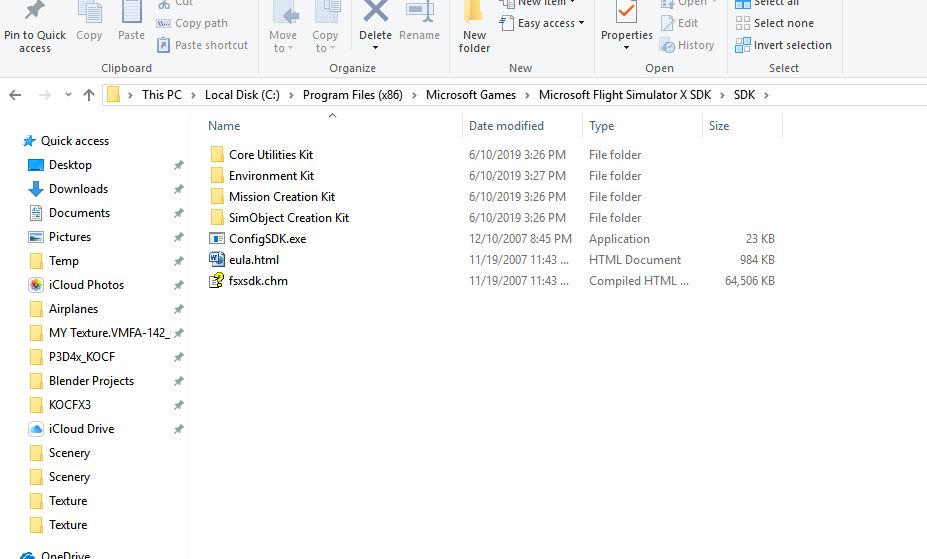This screenshot has height=559, width=927.
Task: Click the eula.html document icon
Action: click(x=217, y=259)
